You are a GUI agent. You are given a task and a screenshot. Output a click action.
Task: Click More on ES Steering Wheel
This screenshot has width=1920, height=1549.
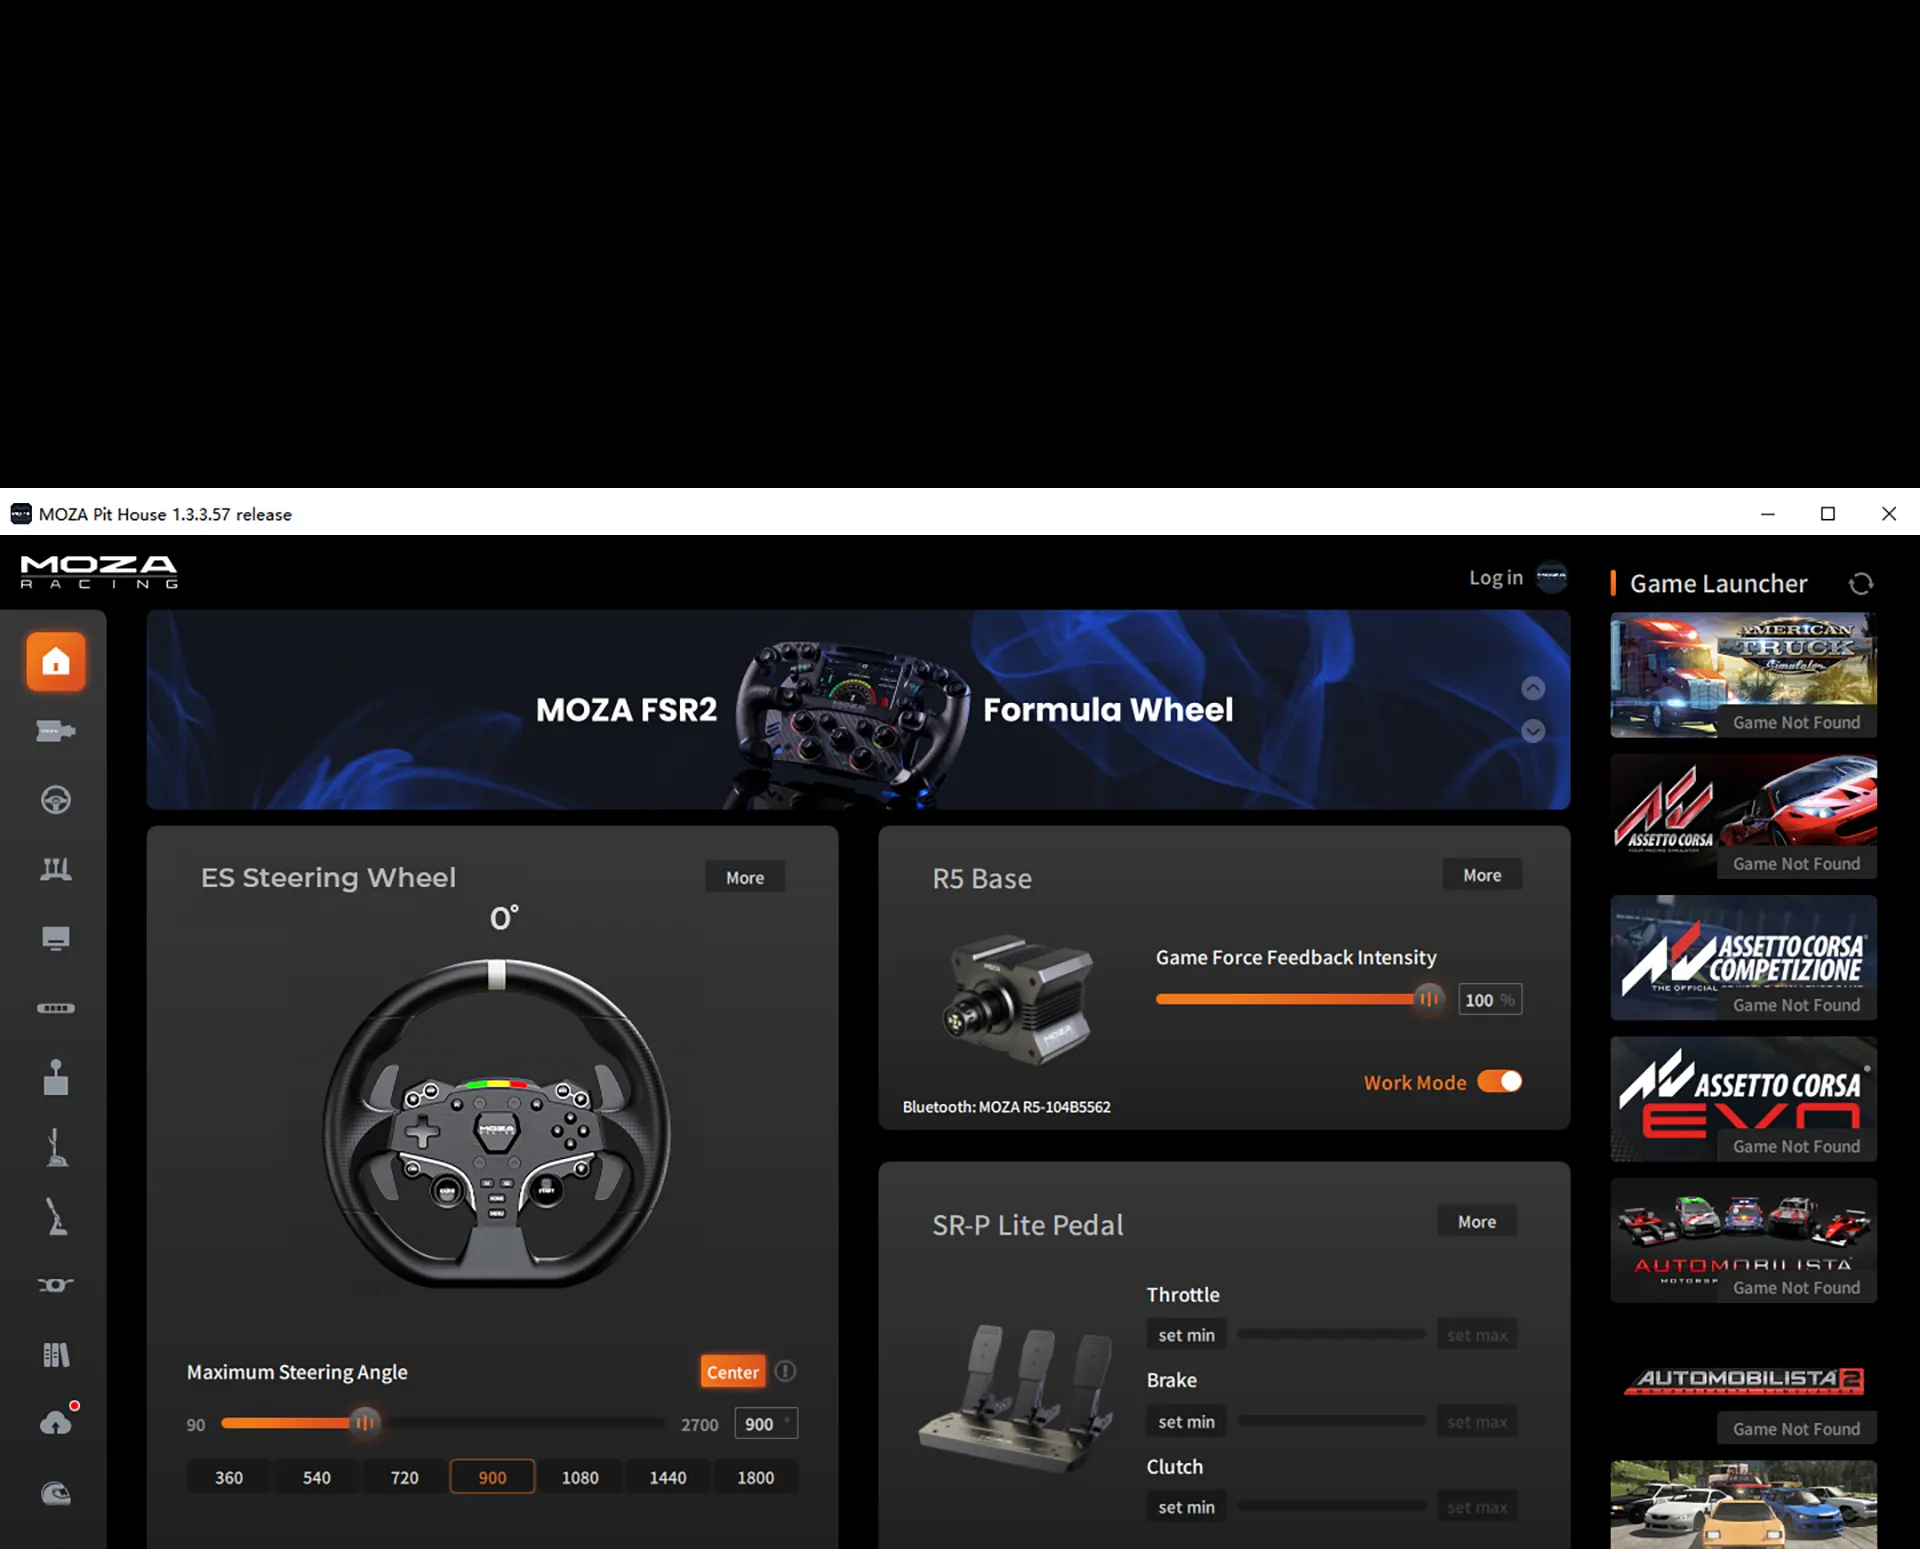745,877
